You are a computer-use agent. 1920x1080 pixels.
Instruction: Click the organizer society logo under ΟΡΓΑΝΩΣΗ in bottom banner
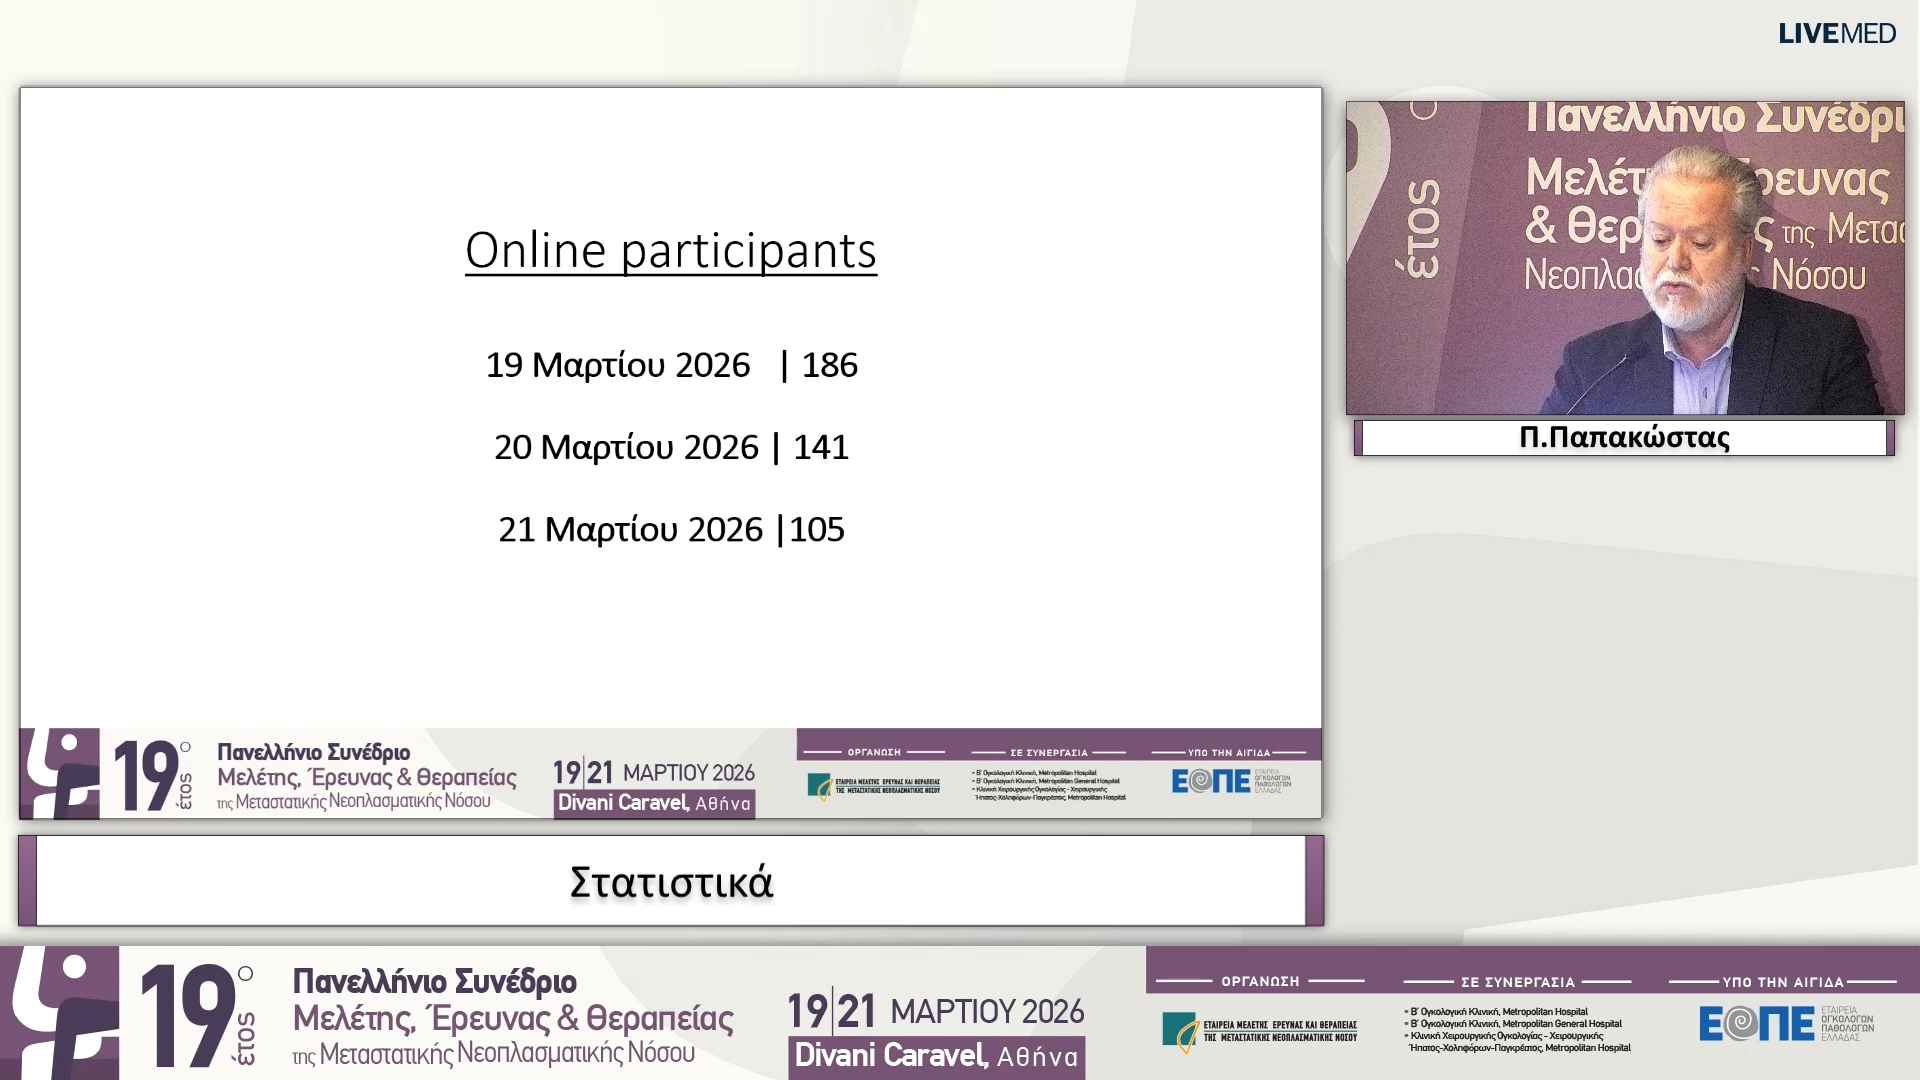pos(1259,1032)
